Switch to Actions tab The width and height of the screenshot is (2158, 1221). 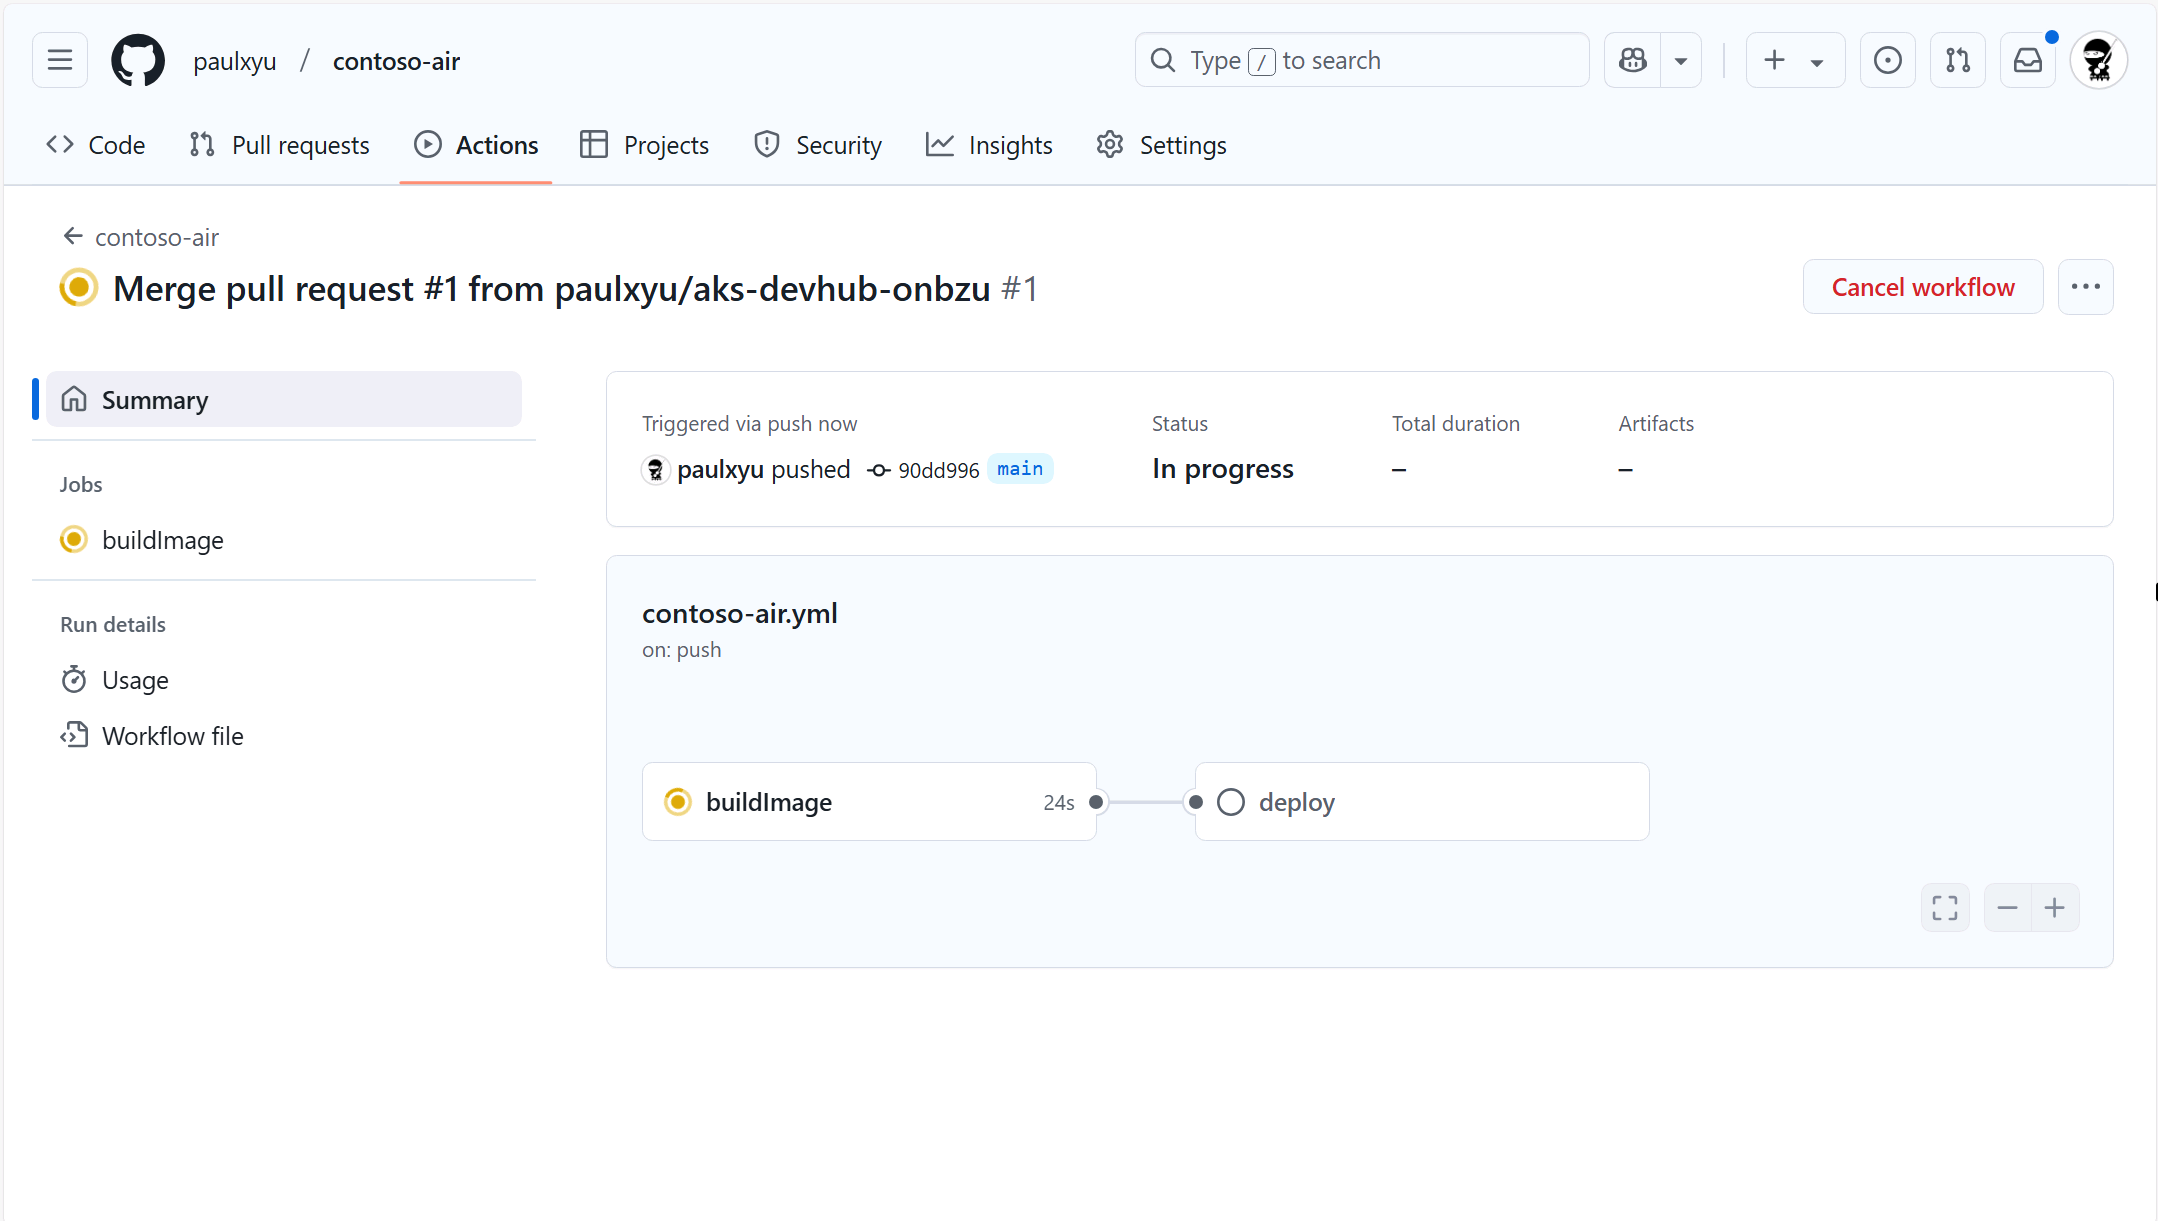click(476, 145)
